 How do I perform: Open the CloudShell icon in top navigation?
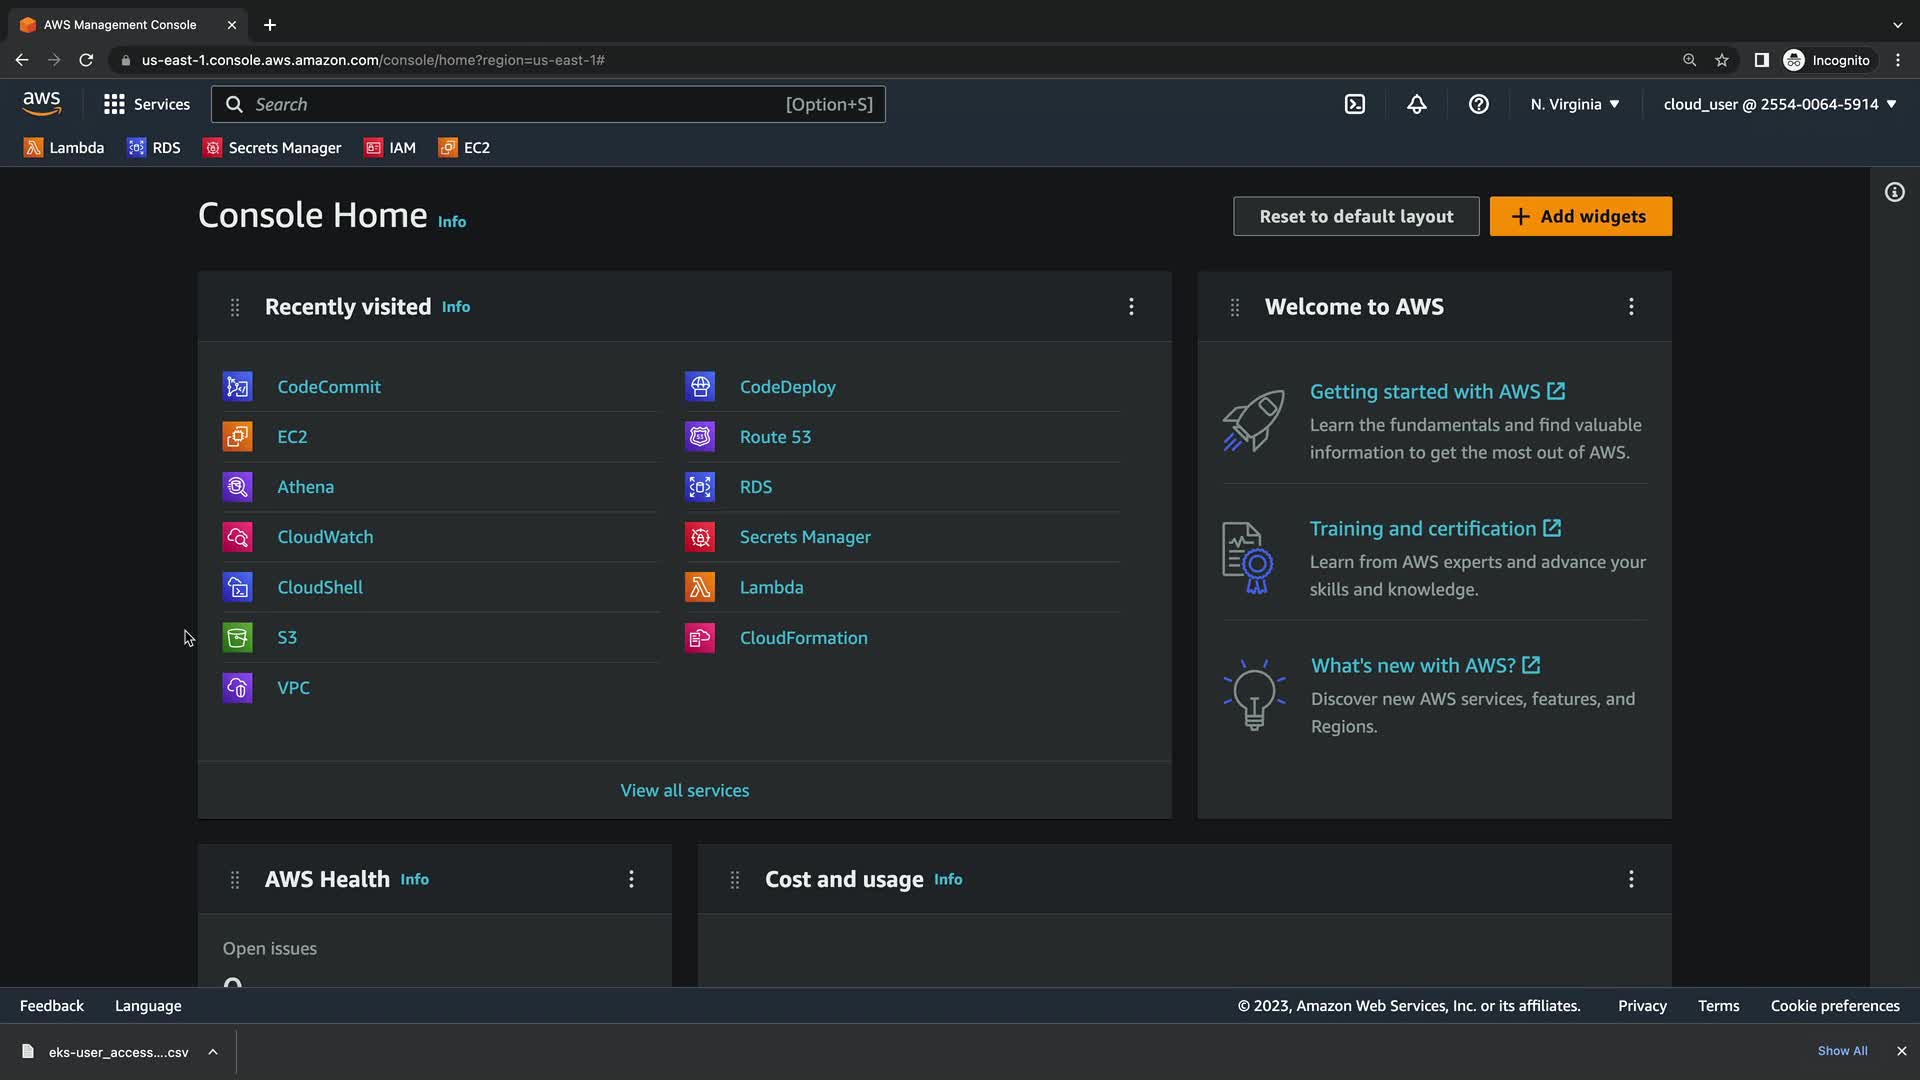(x=1354, y=104)
